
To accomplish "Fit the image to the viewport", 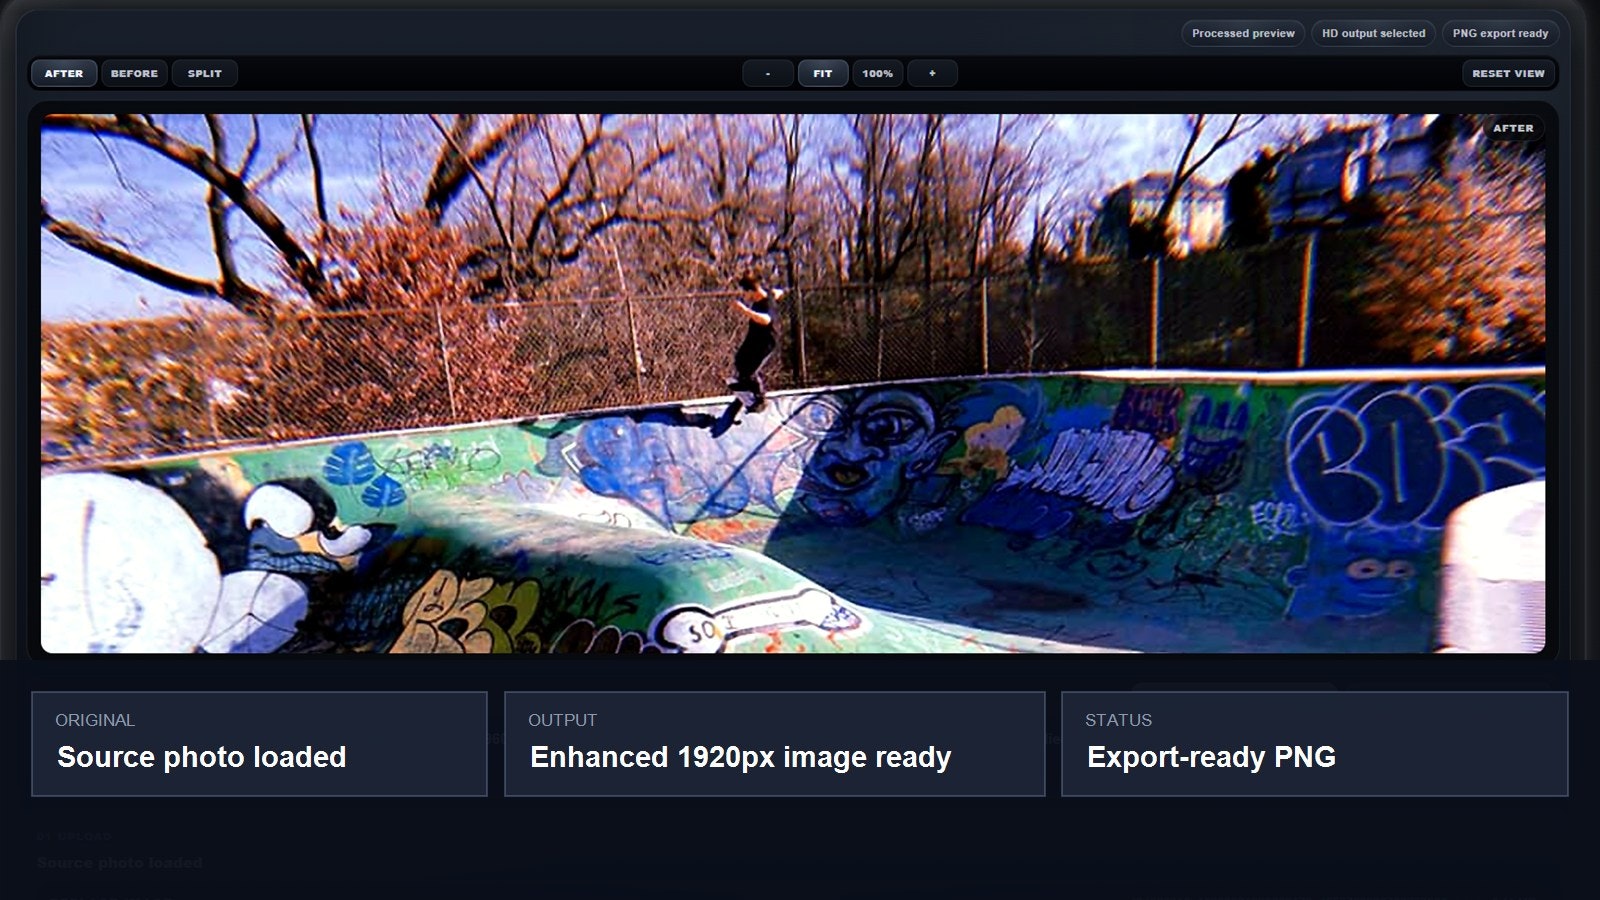I will 823,73.
